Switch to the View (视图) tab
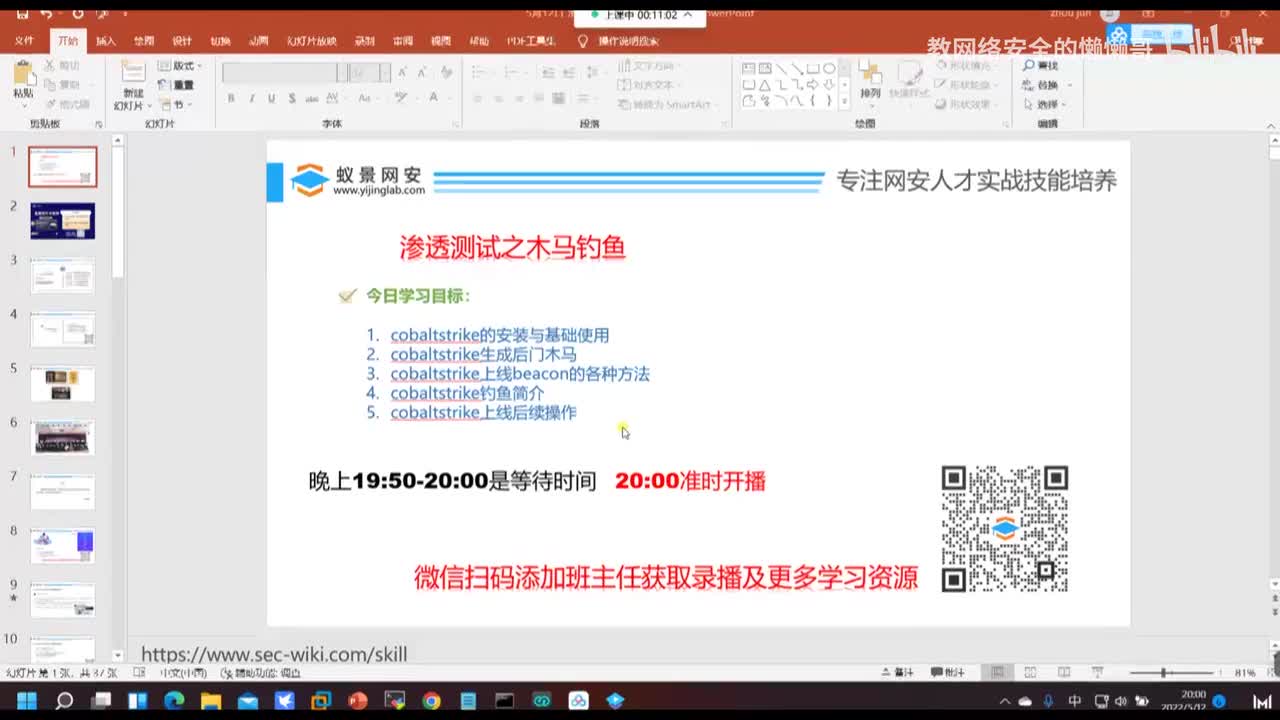Image resolution: width=1280 pixels, height=720 pixels. [441, 41]
